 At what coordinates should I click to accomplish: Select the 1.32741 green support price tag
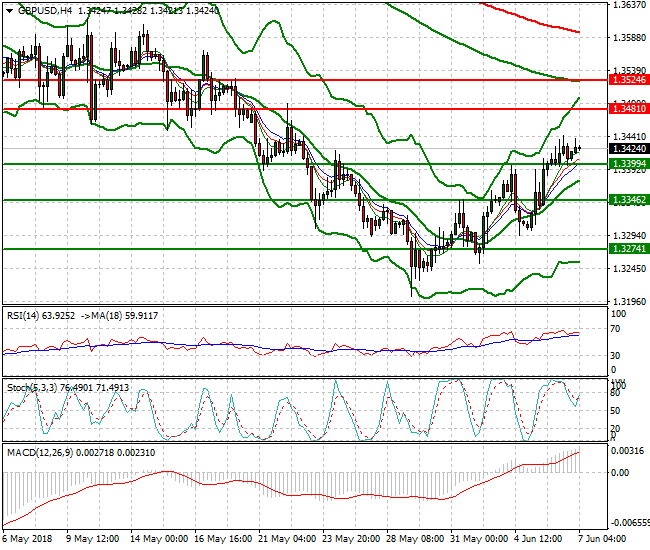pyautogui.click(x=628, y=248)
